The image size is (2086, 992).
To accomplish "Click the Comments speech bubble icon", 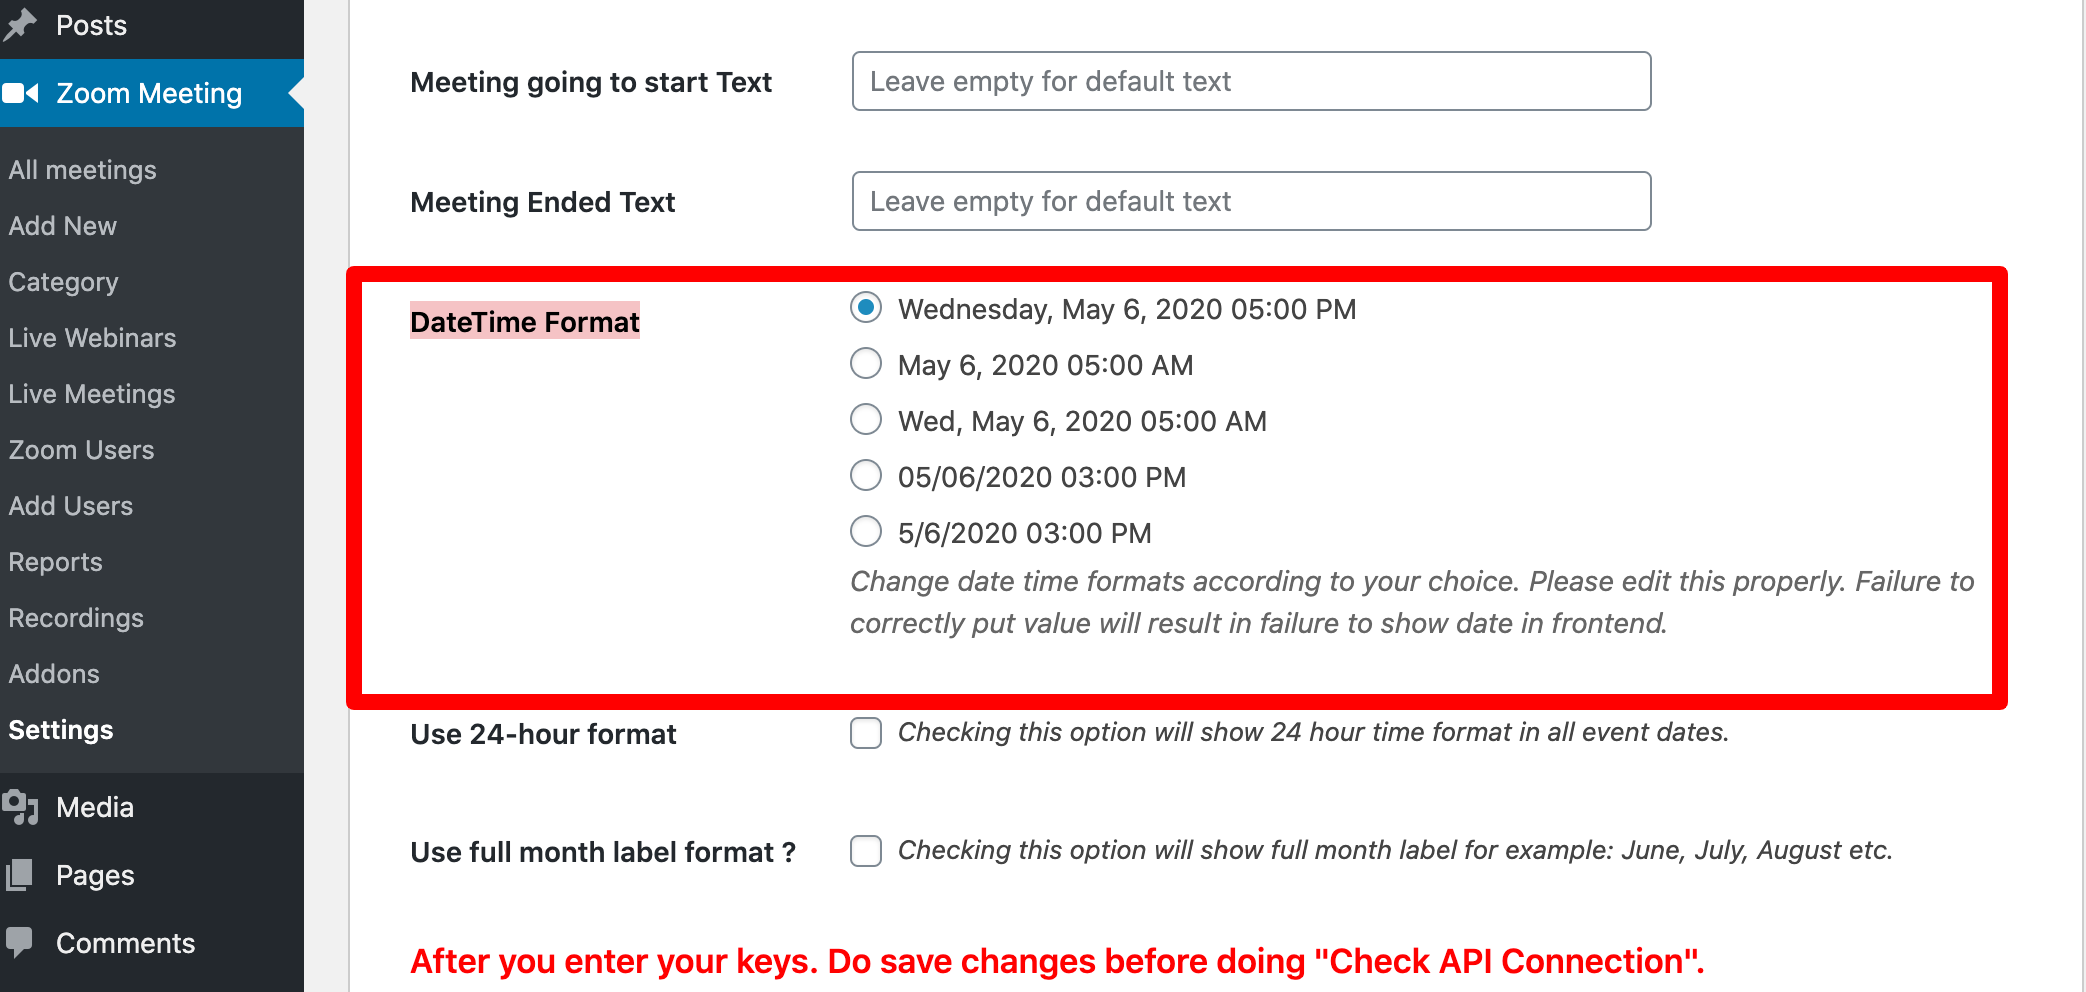I will tap(20, 941).
